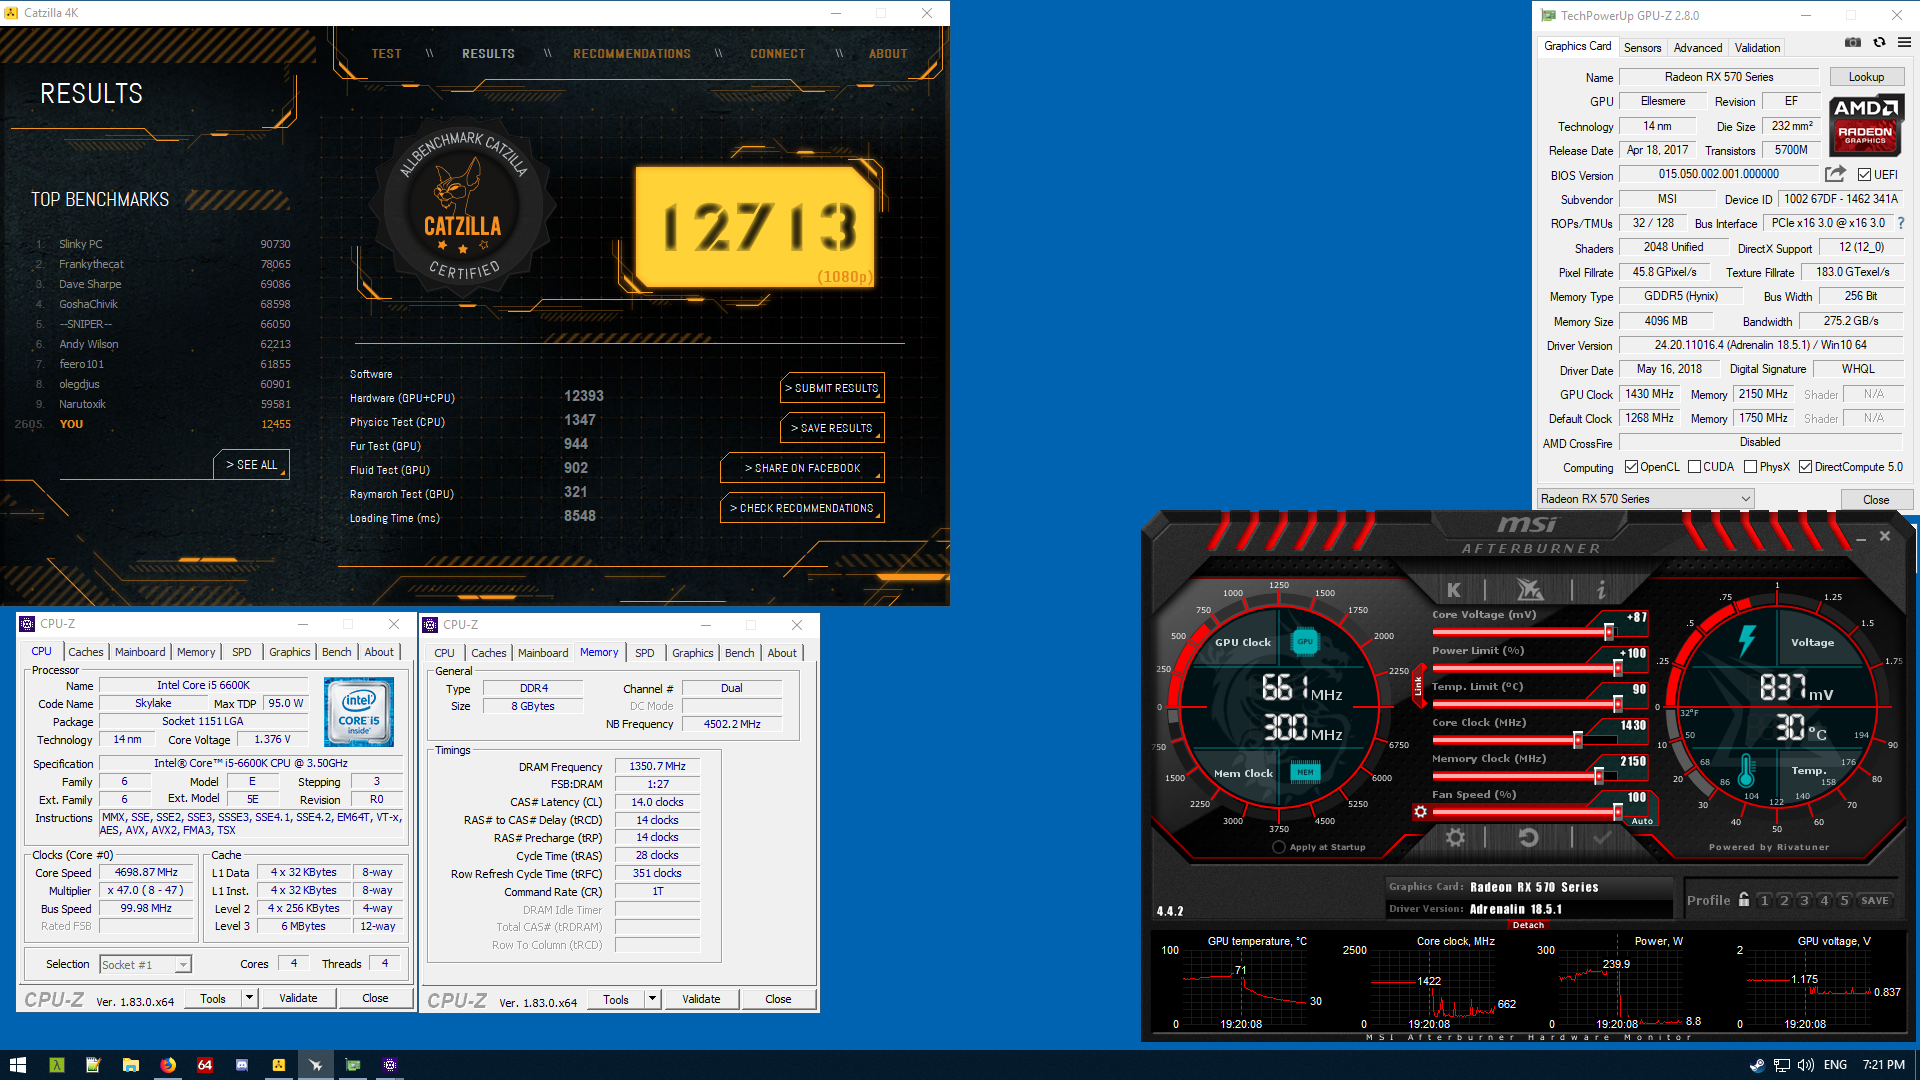Viewport: 1920px width, 1080px height.
Task: Open Afterburner settings with the gear icon
Action: (1456, 837)
